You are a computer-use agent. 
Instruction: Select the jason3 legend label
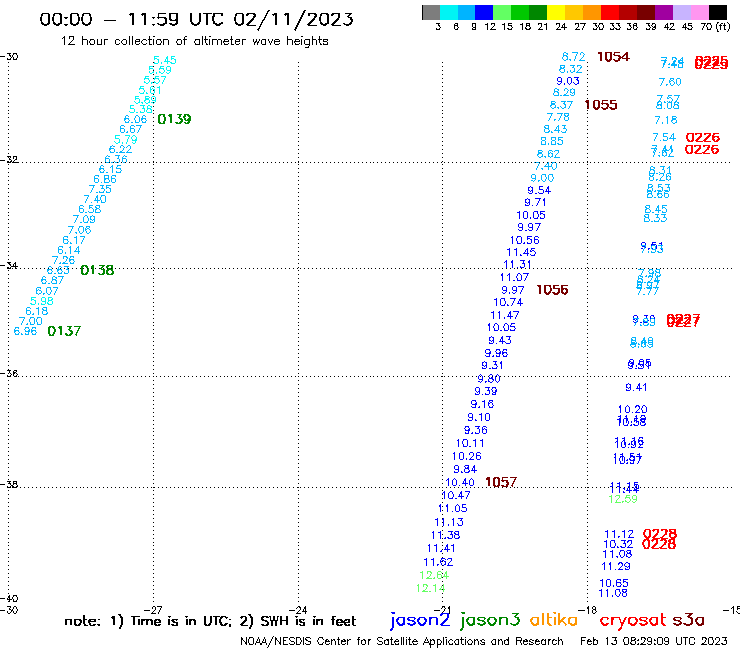[x=490, y=620]
